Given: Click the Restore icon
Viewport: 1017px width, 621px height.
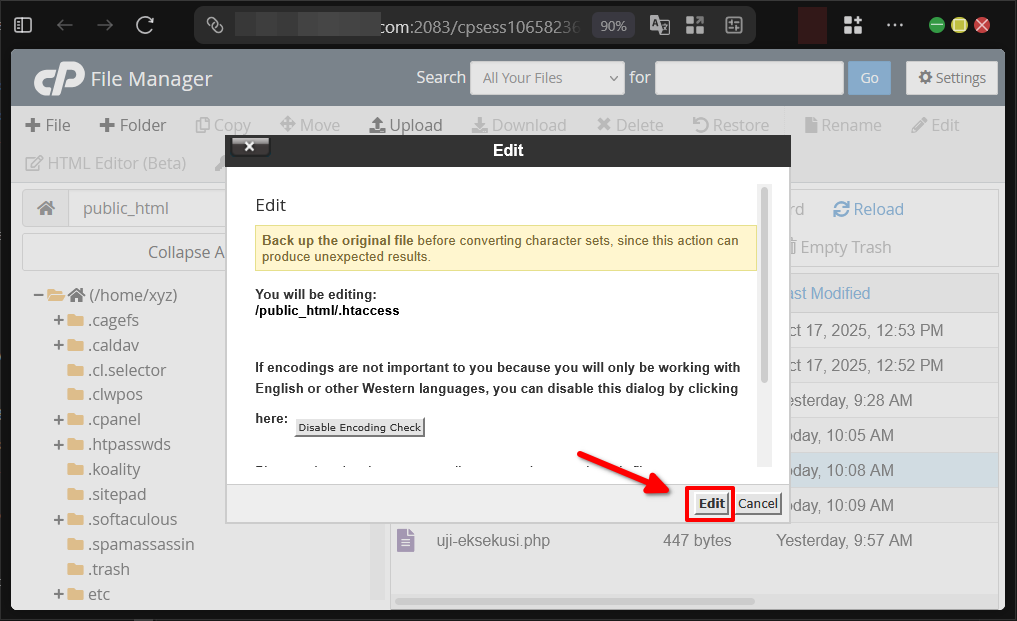Looking at the screenshot, I should click(x=731, y=124).
